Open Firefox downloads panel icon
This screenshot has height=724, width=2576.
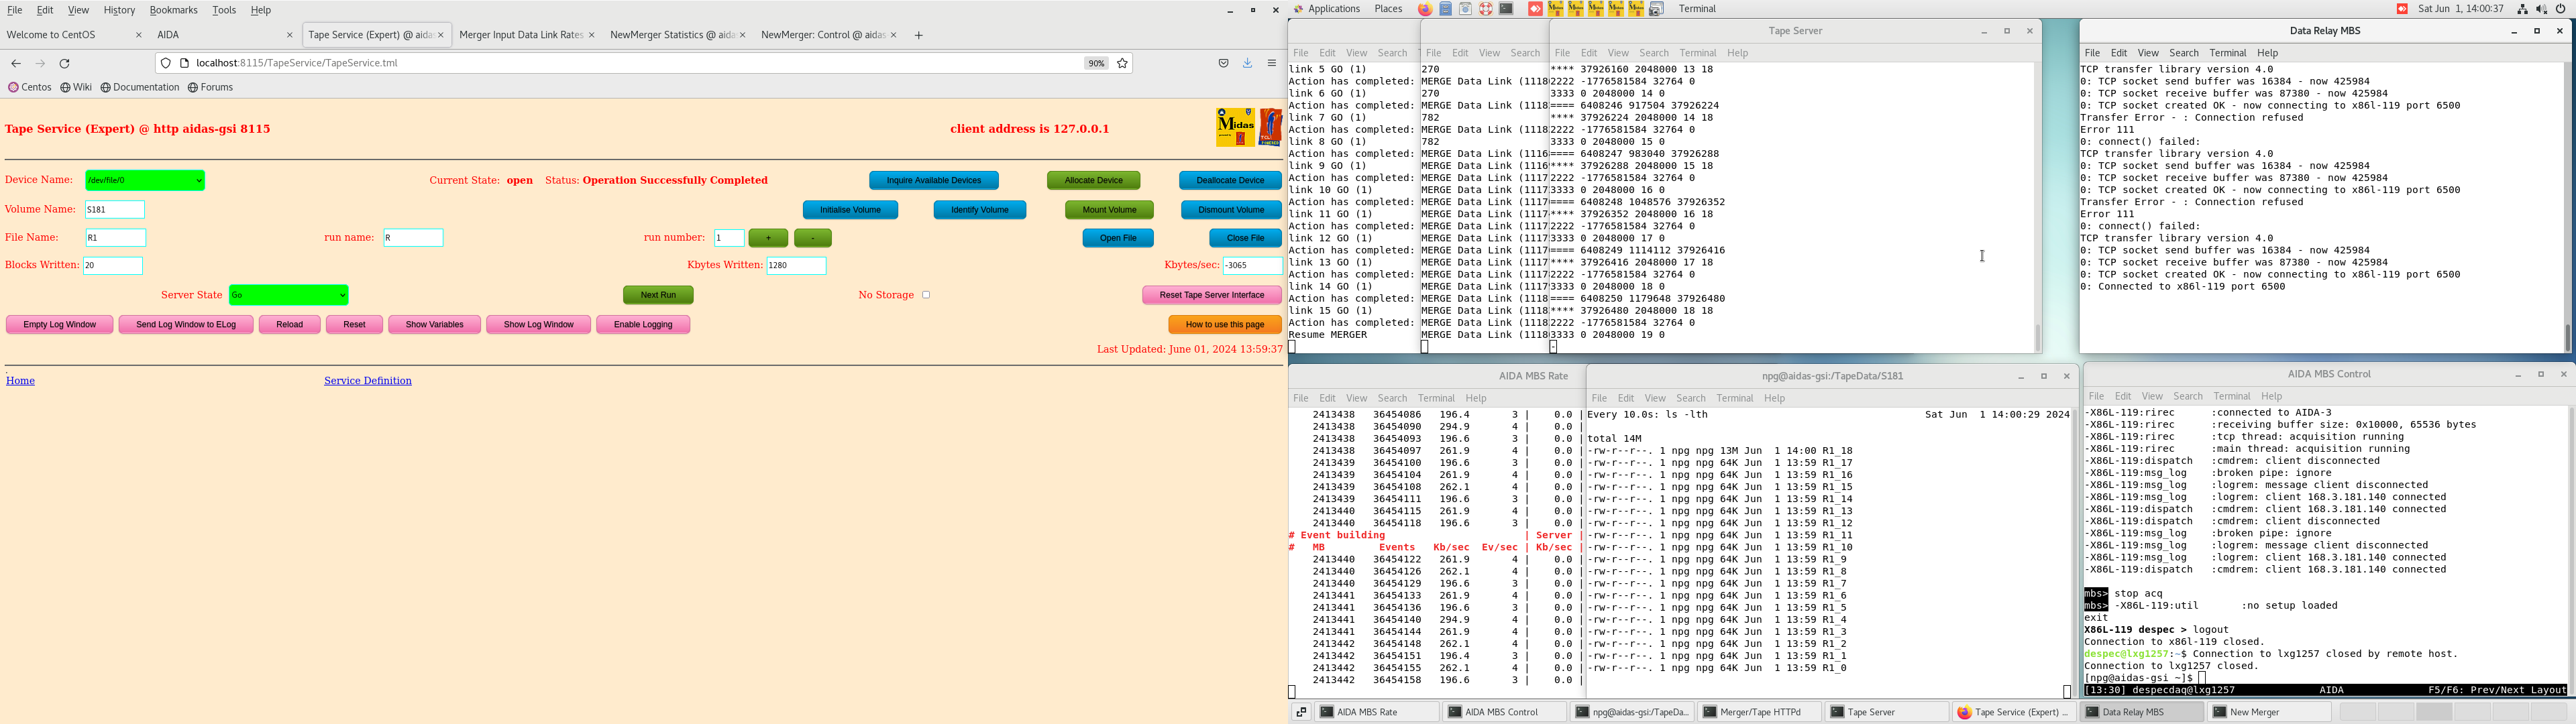1248,63
